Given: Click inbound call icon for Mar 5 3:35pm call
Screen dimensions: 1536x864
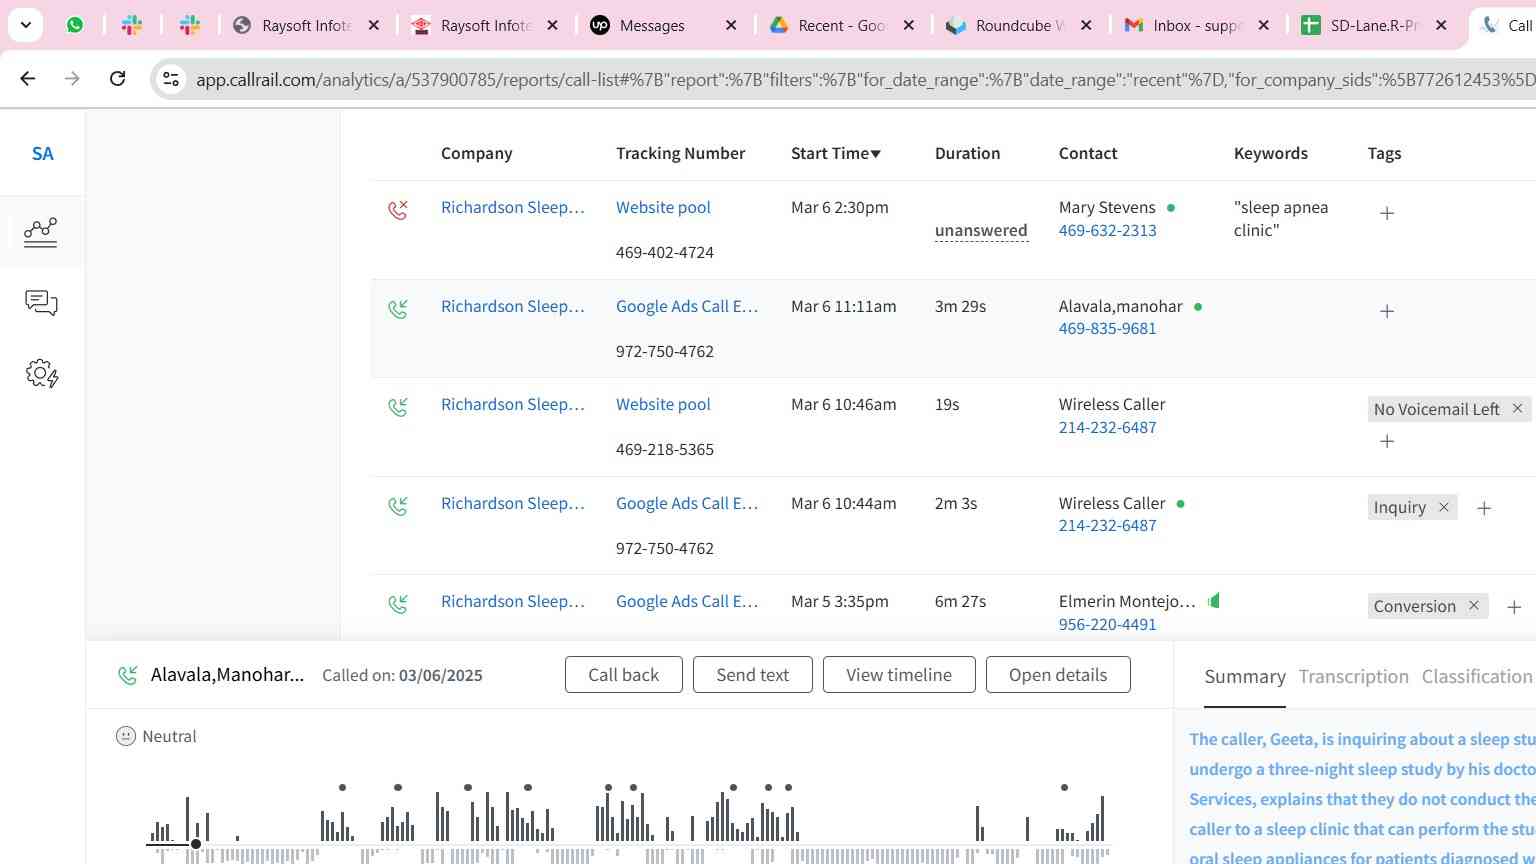Looking at the screenshot, I should (398, 604).
